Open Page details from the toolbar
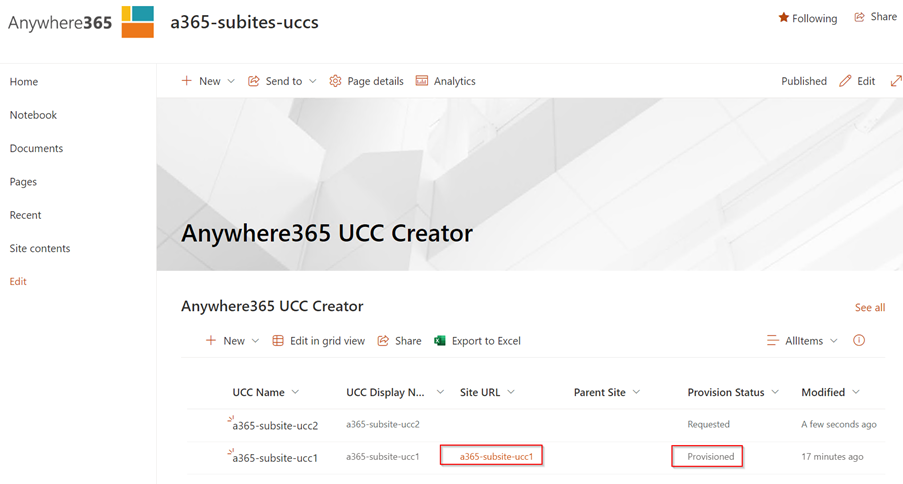903x484 pixels. pos(366,81)
